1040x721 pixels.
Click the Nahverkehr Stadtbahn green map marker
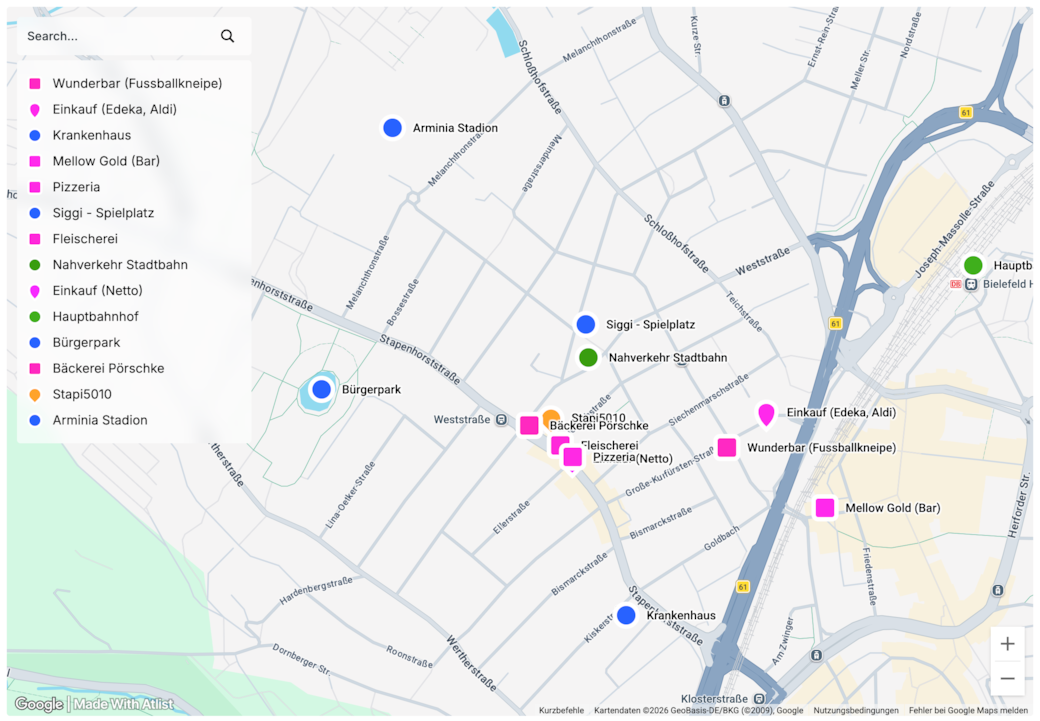point(588,357)
